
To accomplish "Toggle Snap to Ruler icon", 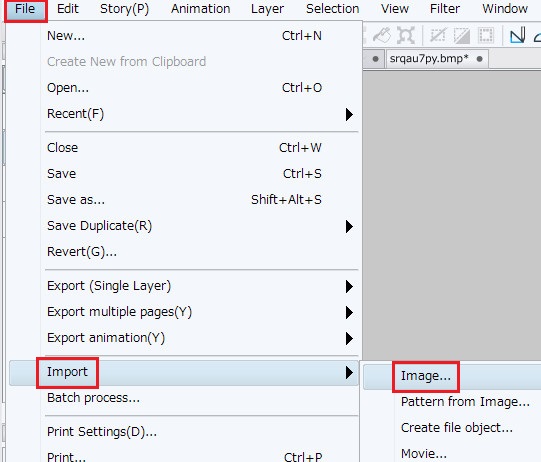I will click(518, 35).
